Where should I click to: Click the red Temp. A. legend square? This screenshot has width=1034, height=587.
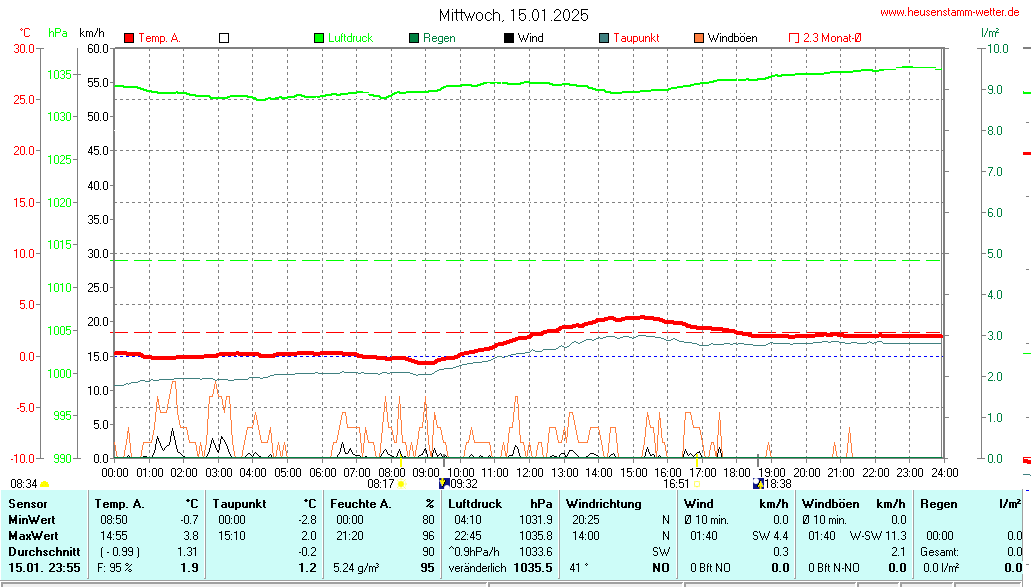coord(129,38)
